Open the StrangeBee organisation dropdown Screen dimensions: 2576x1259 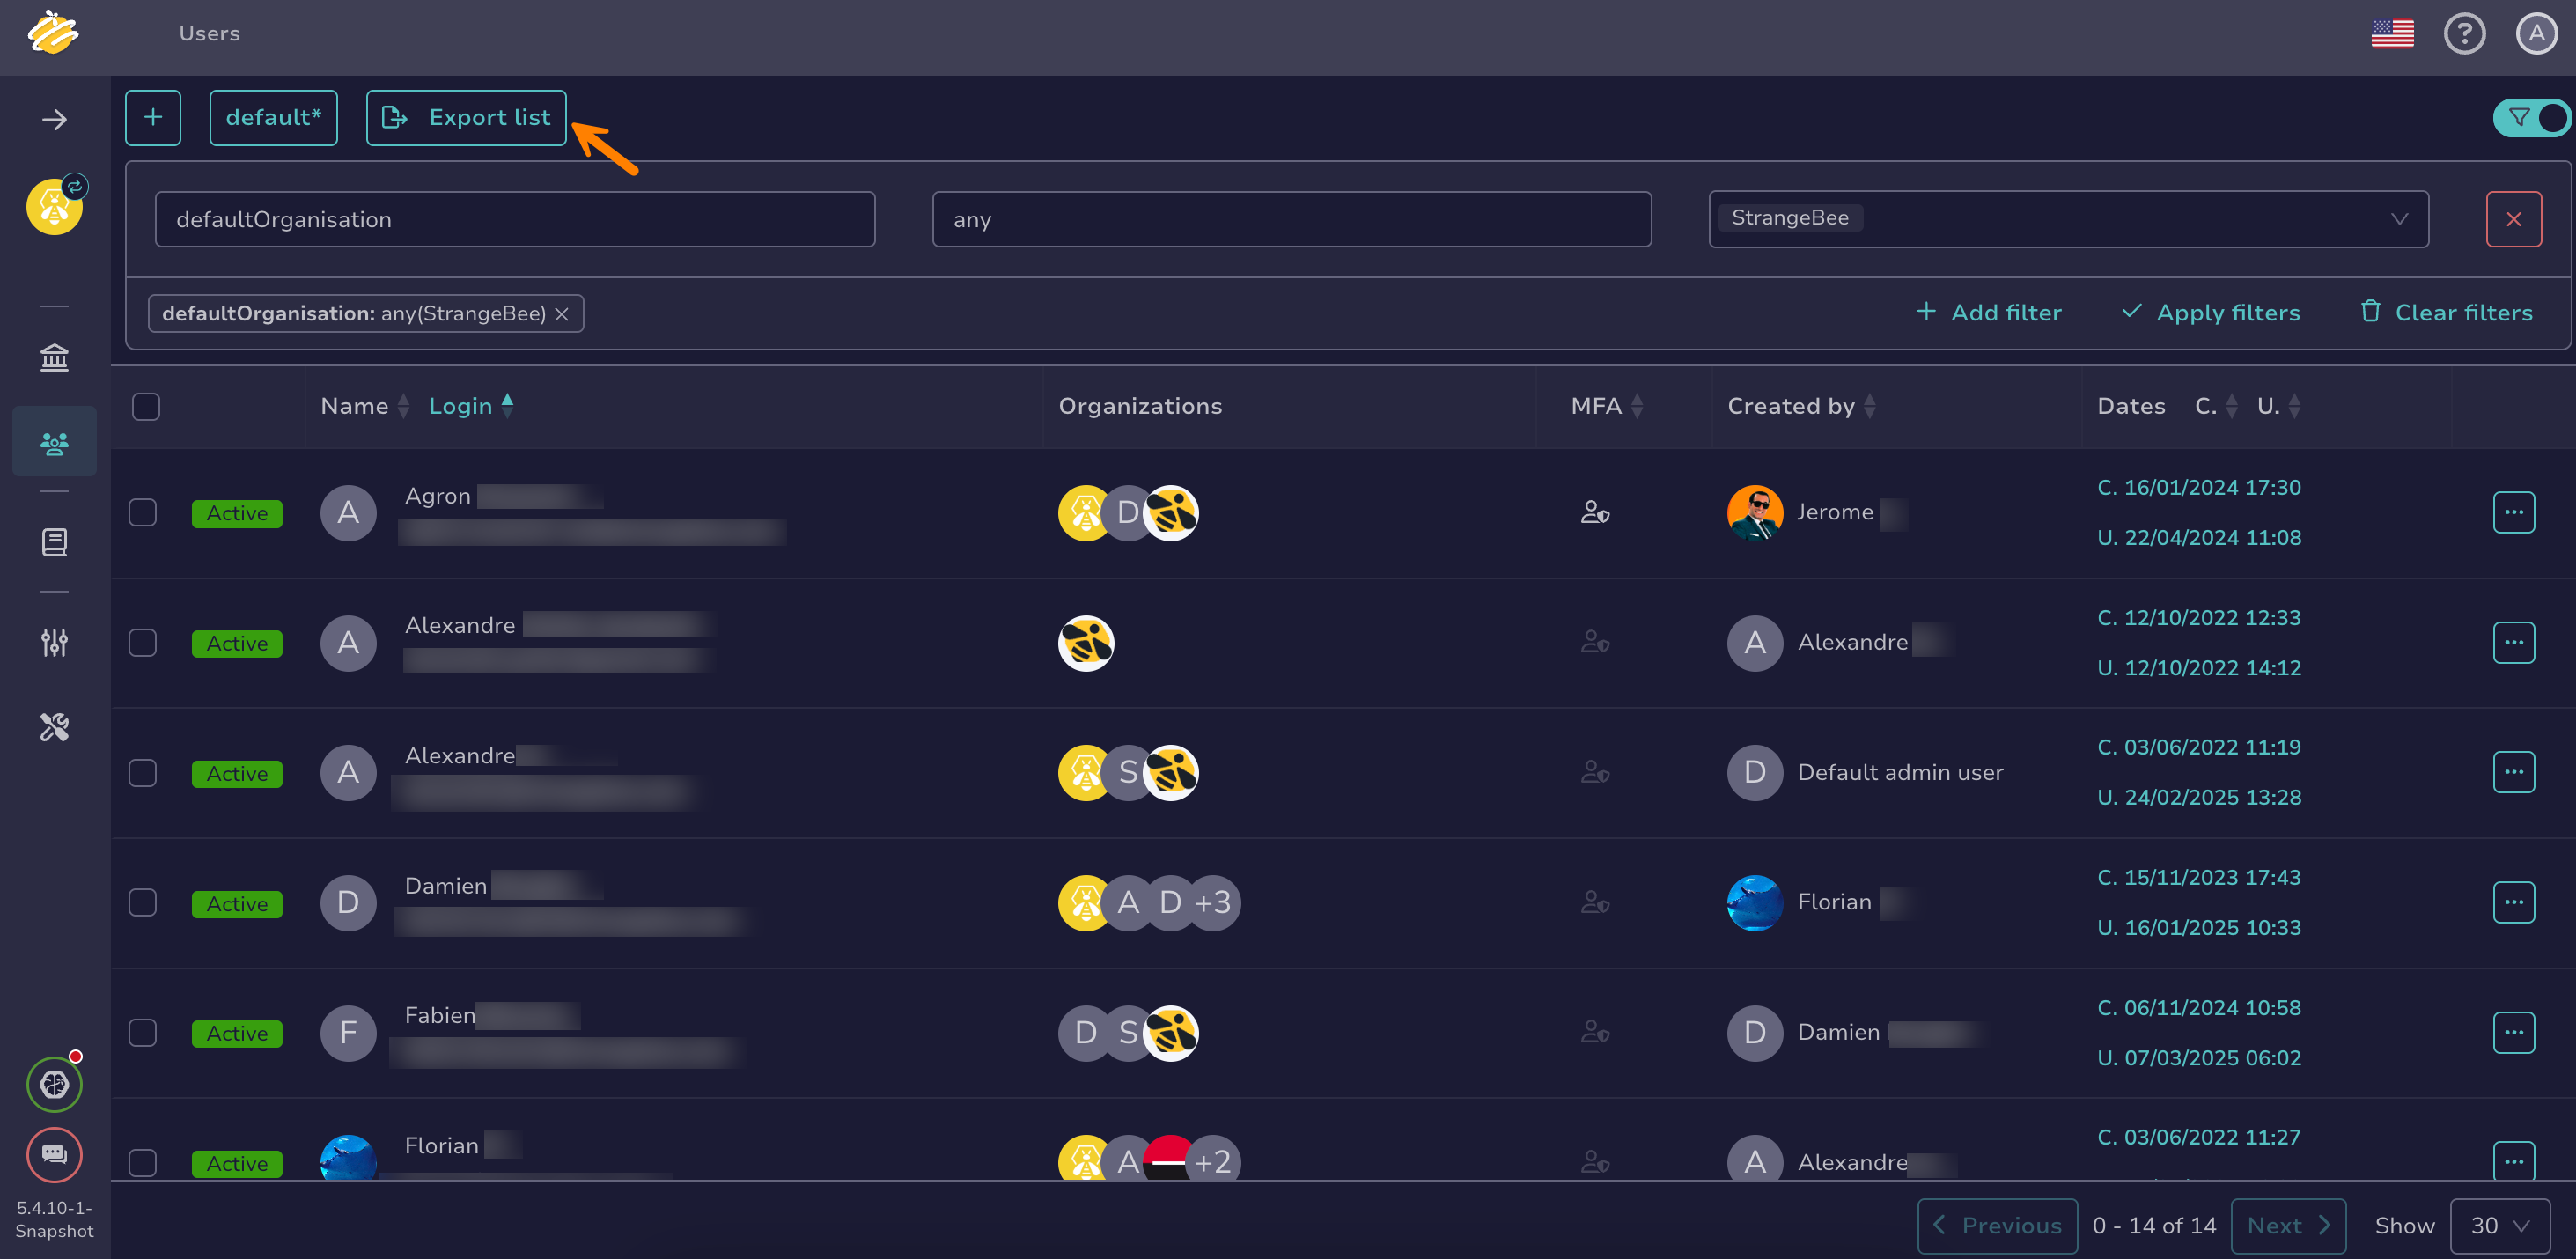click(2068, 219)
